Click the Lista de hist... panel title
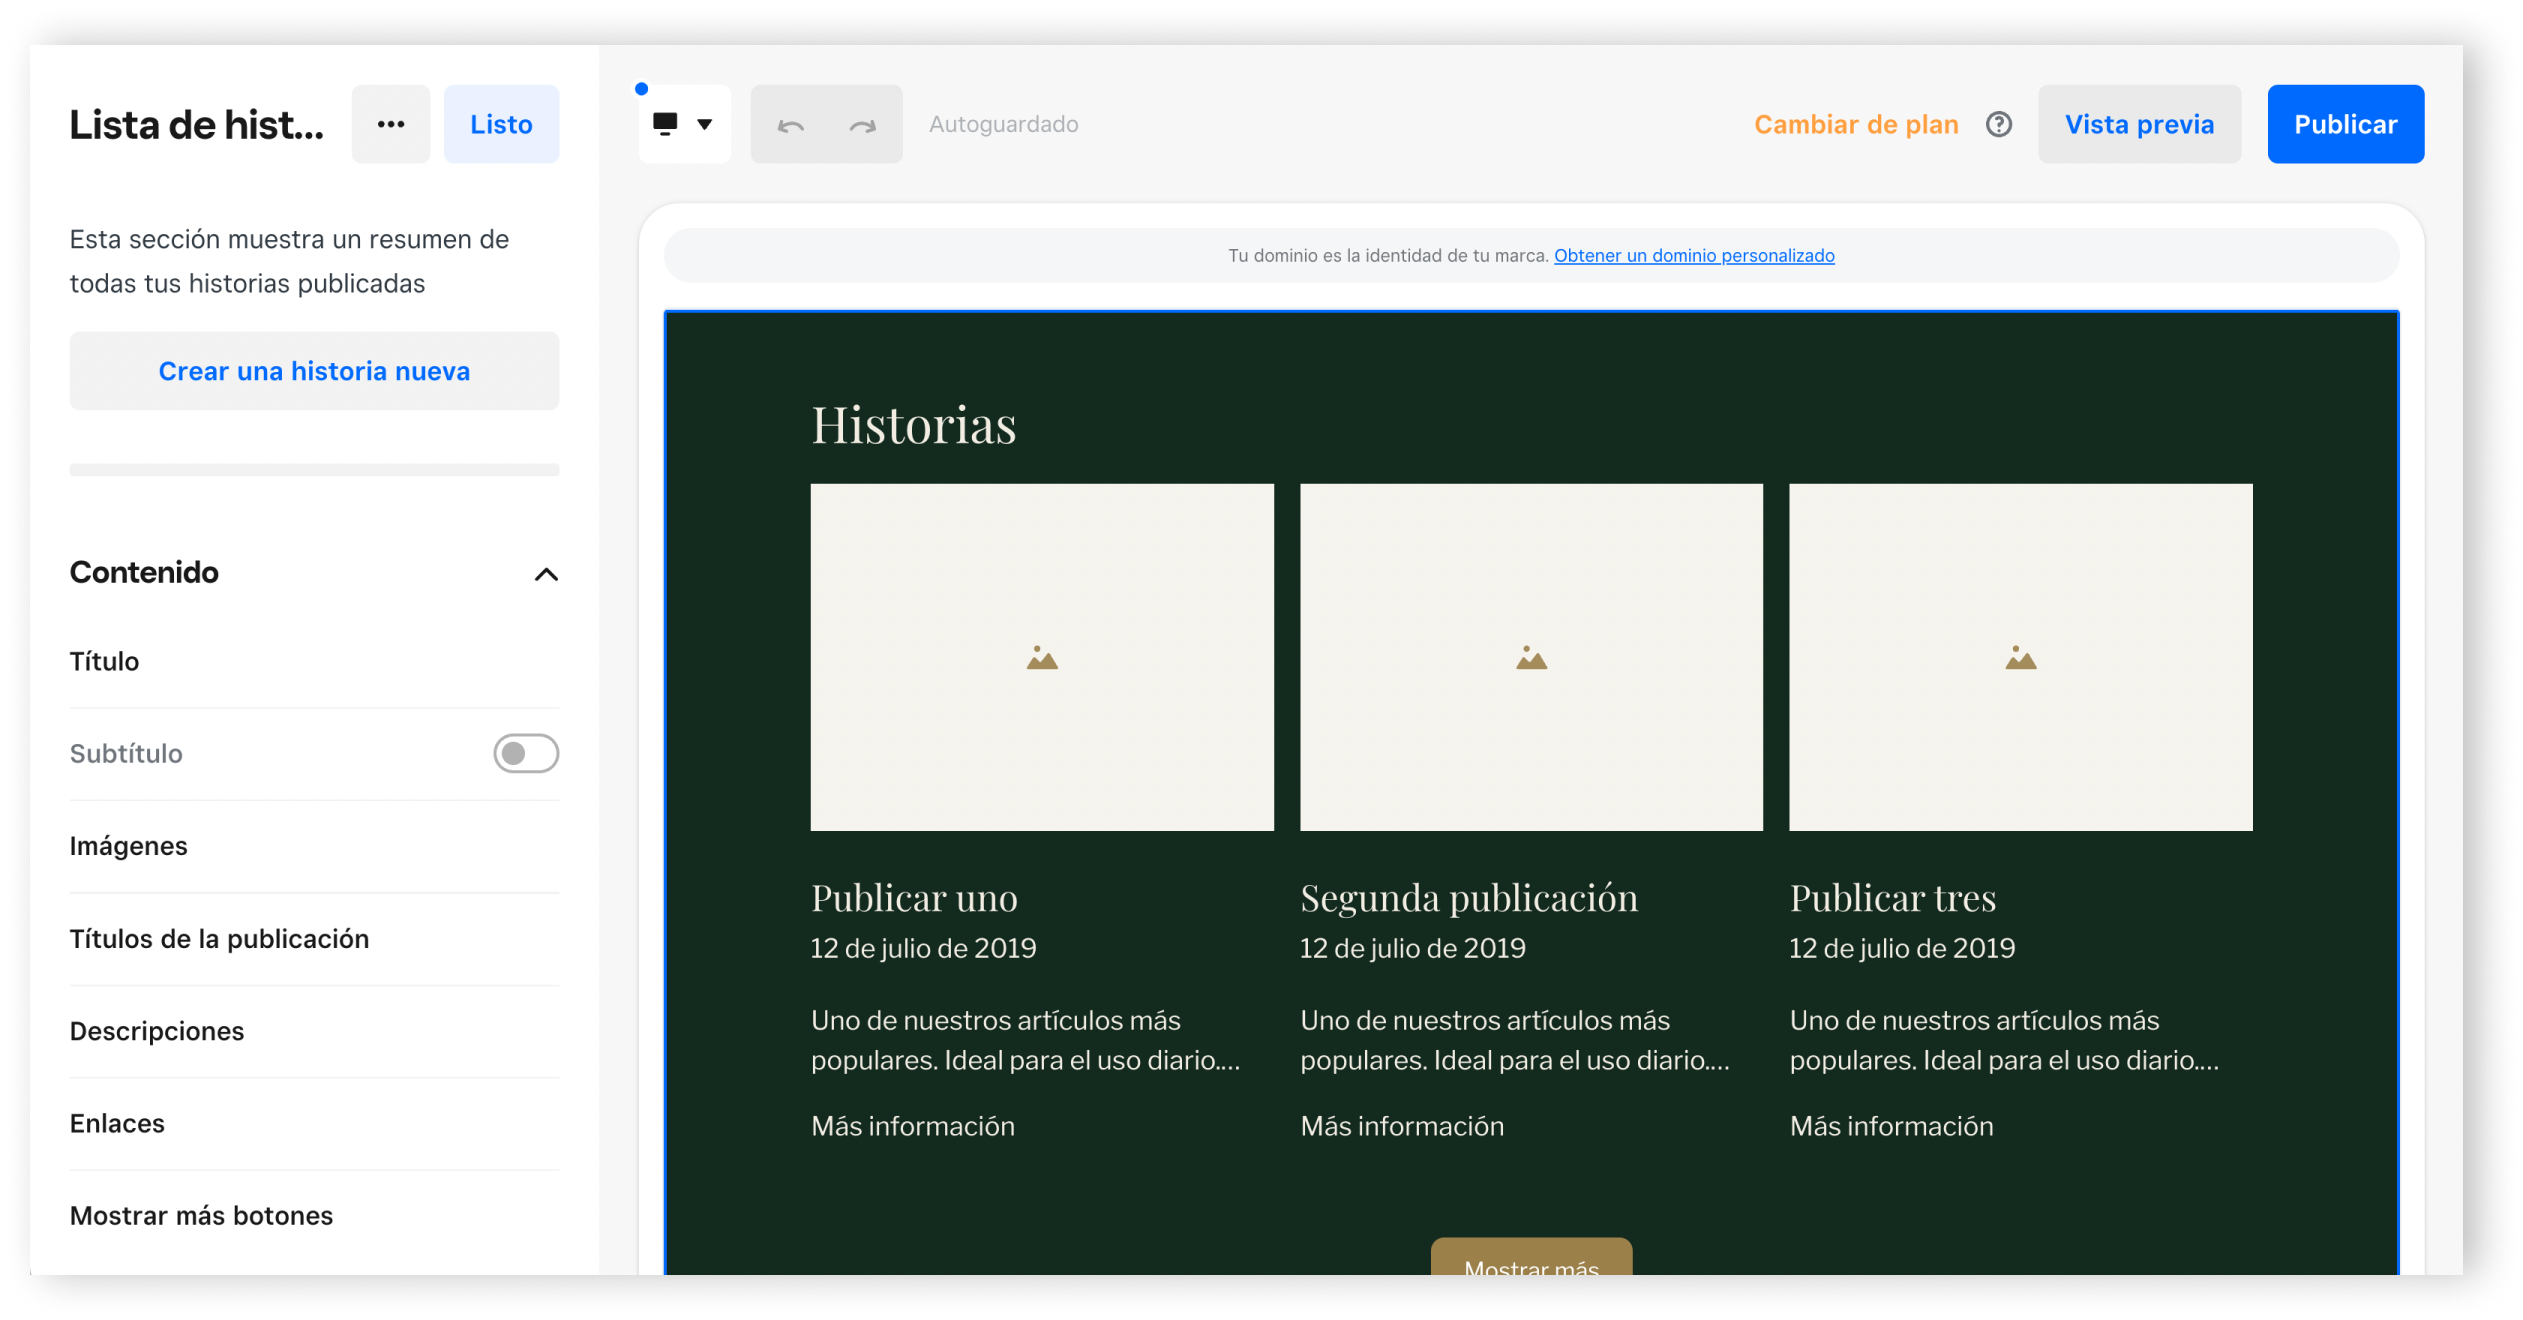2523x1320 pixels. (x=196, y=124)
